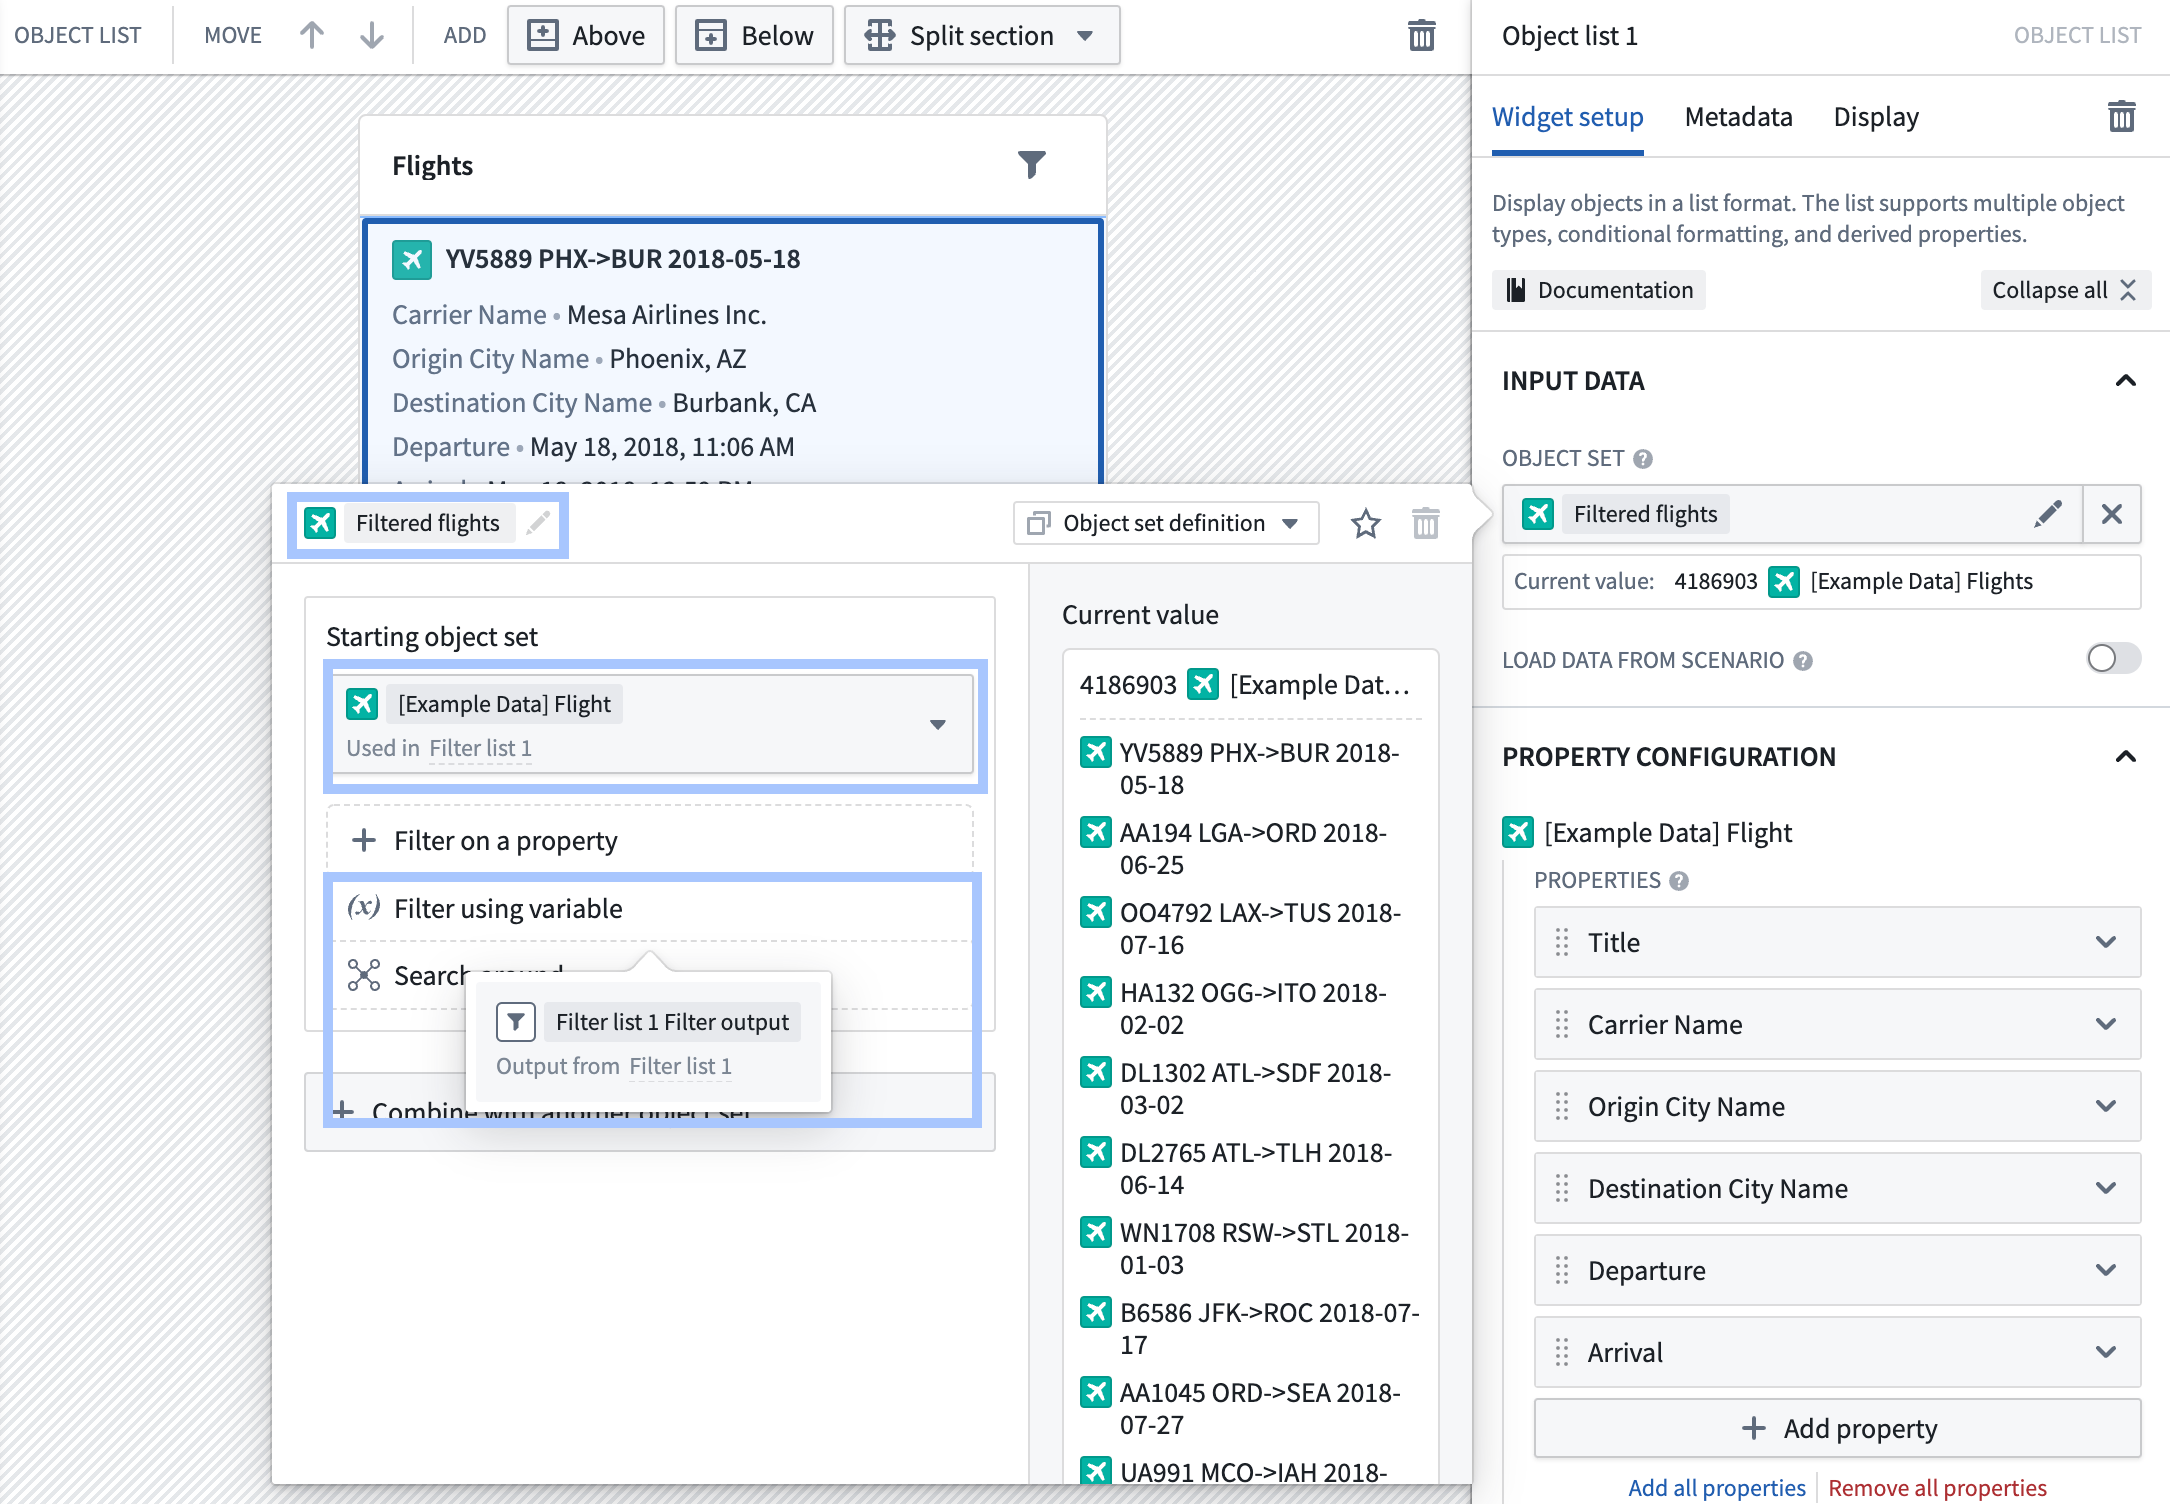Click the edit pencil icon next to object set field
2170x1504 pixels.
click(2050, 513)
